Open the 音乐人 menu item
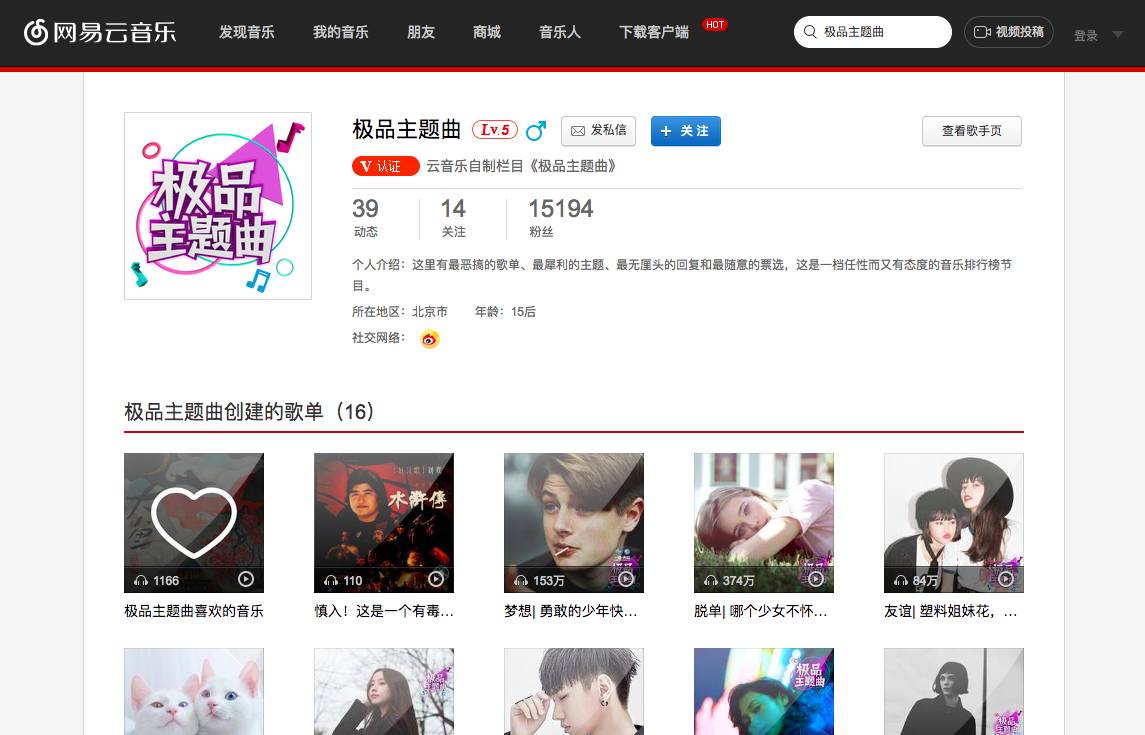Screen dimensions: 1145x735 point(559,32)
